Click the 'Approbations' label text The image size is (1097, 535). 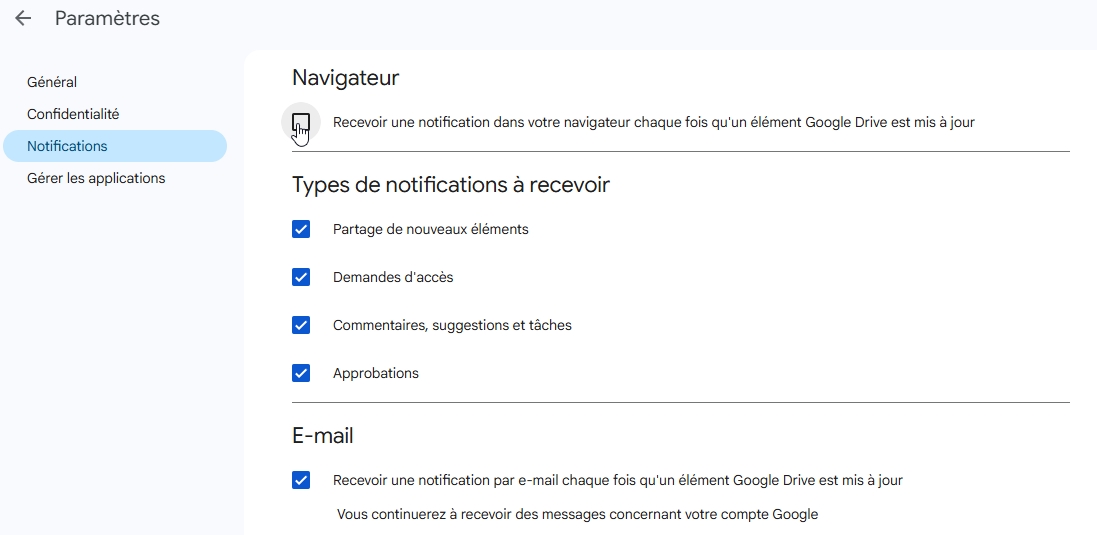[x=376, y=373]
